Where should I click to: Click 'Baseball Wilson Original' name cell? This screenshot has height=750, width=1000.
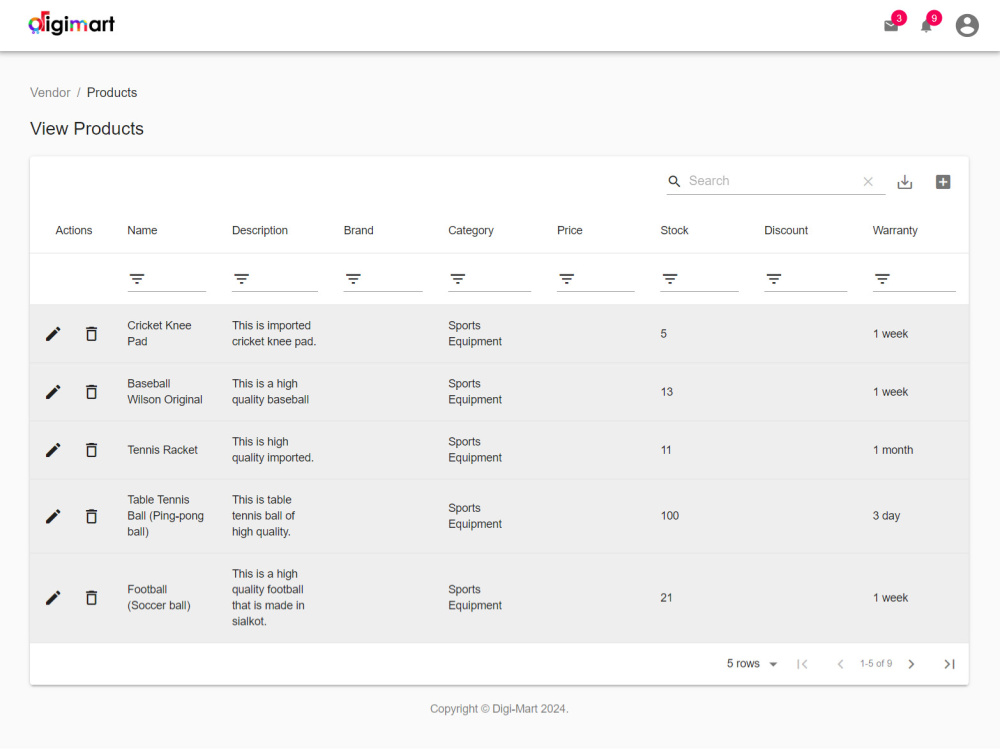coord(165,392)
